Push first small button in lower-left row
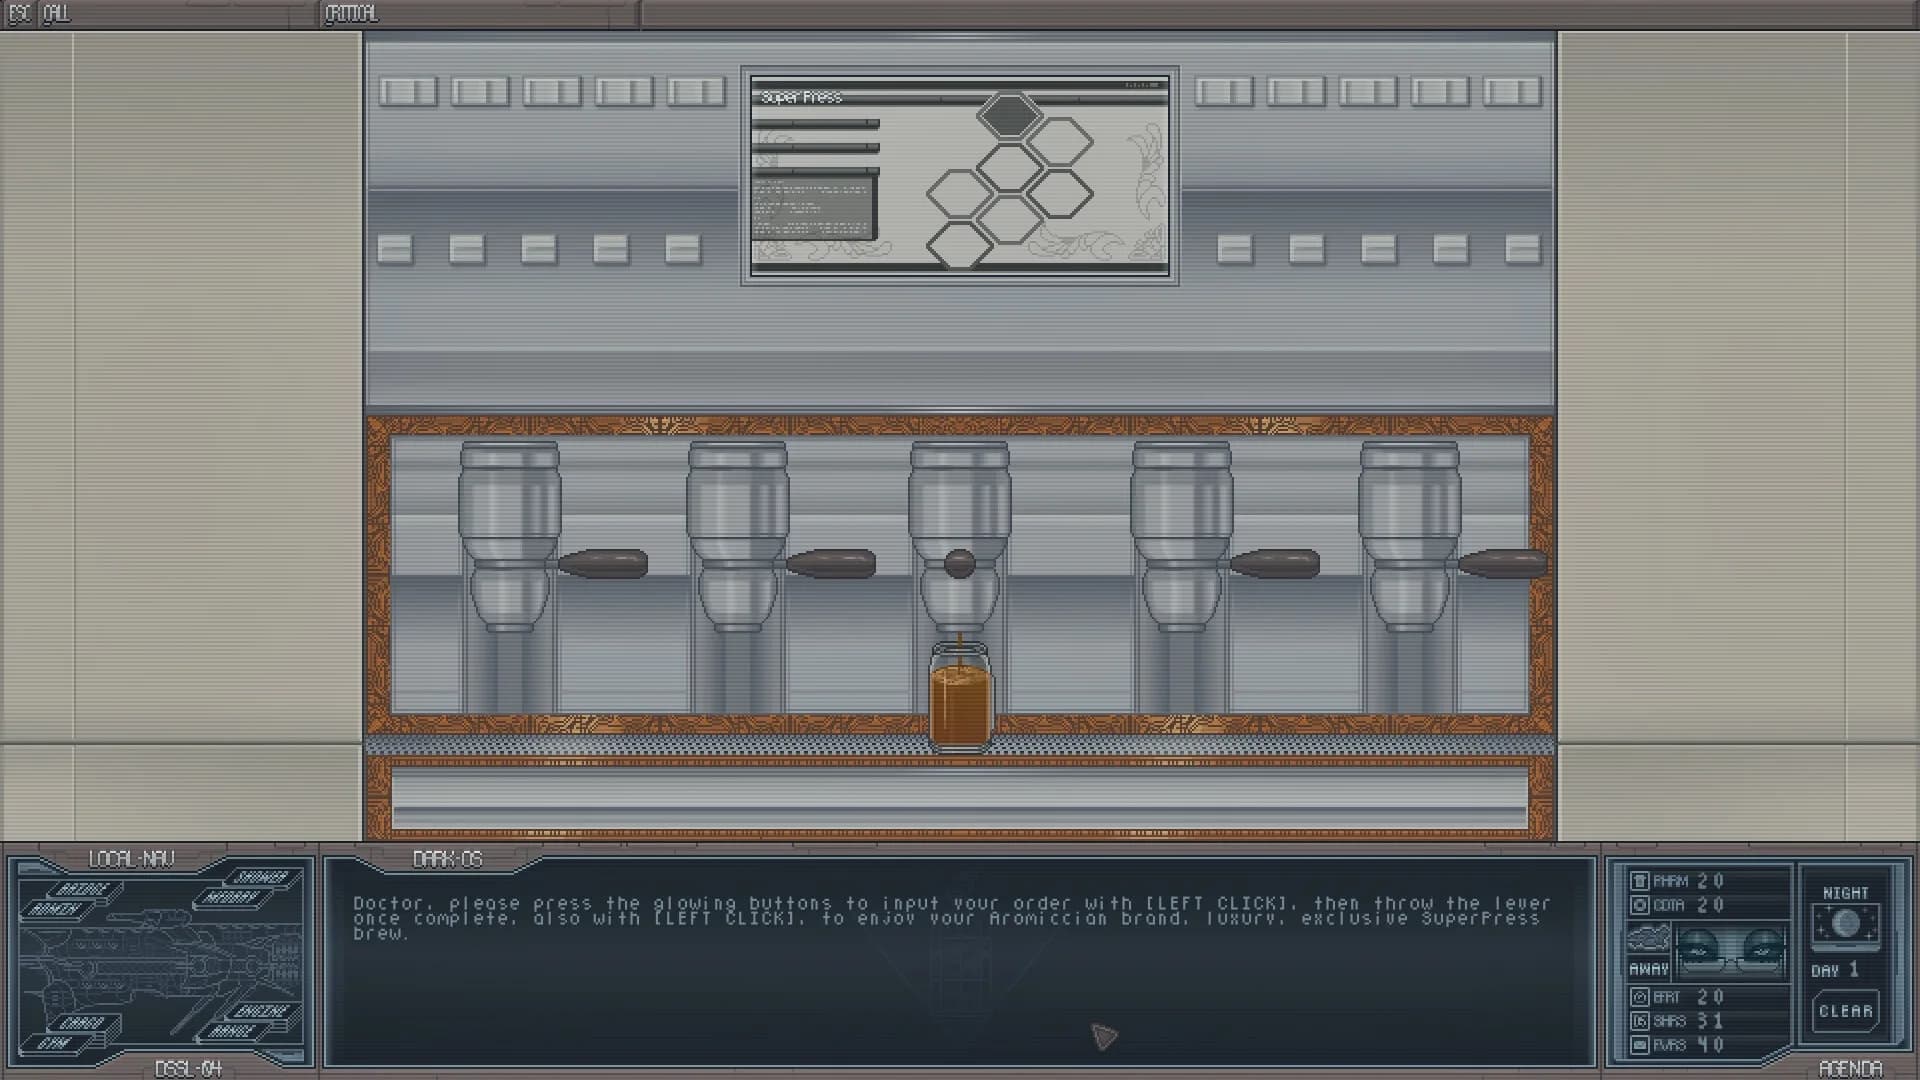The width and height of the screenshot is (1920, 1080). (395, 249)
